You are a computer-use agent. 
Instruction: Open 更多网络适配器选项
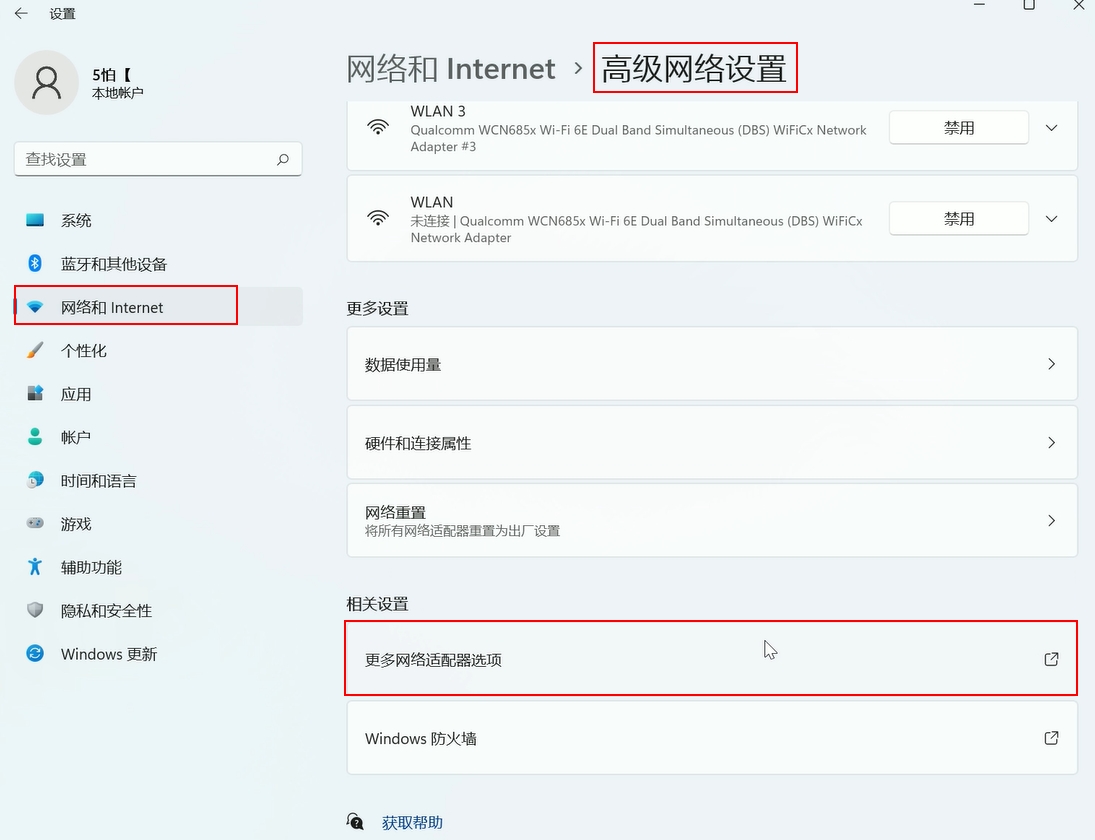711,660
